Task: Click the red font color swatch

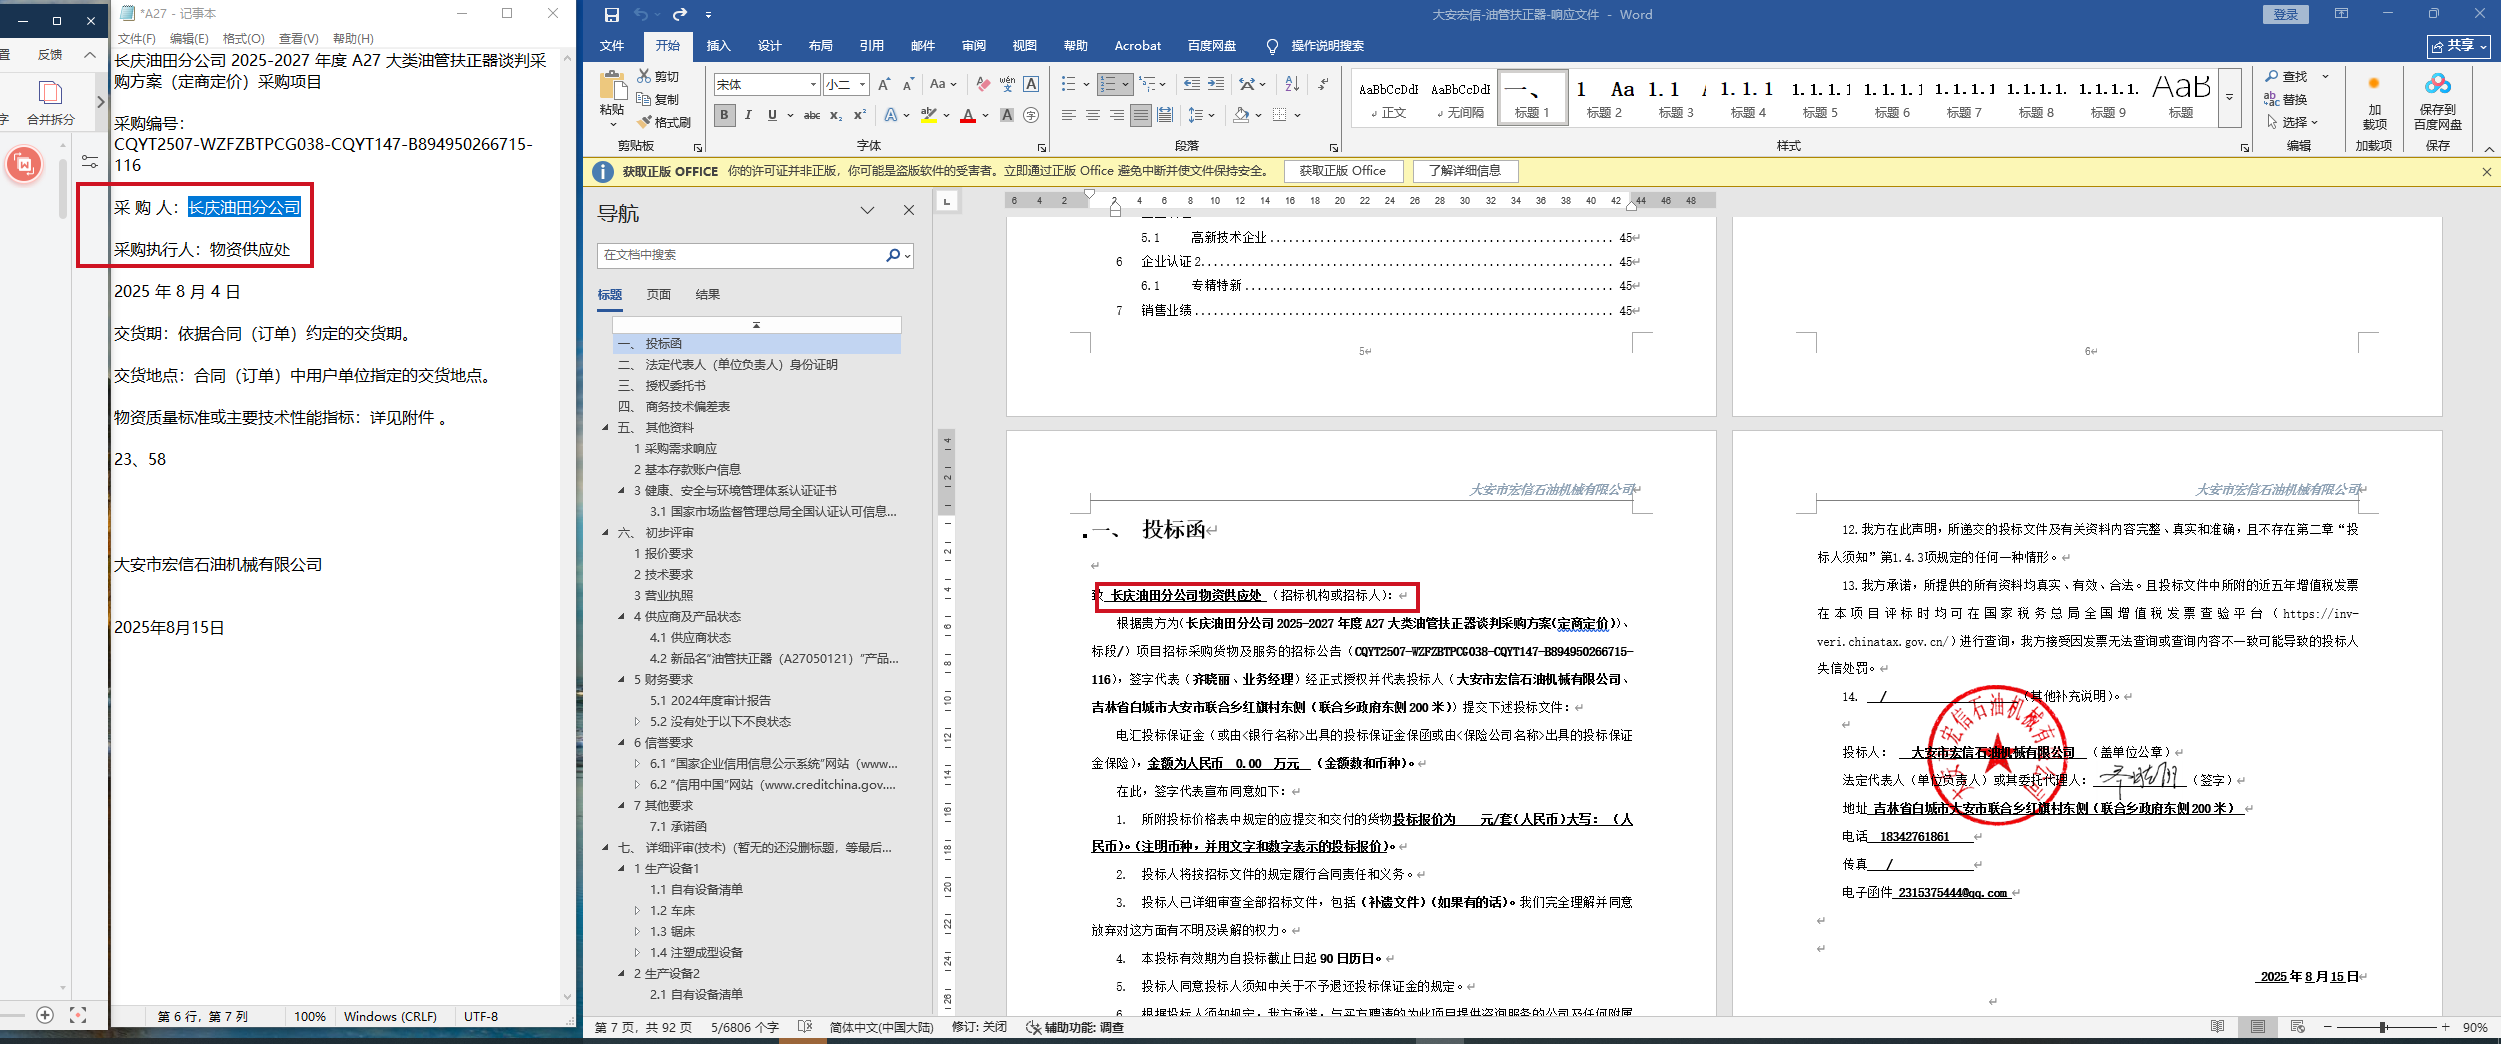Action: (x=967, y=116)
